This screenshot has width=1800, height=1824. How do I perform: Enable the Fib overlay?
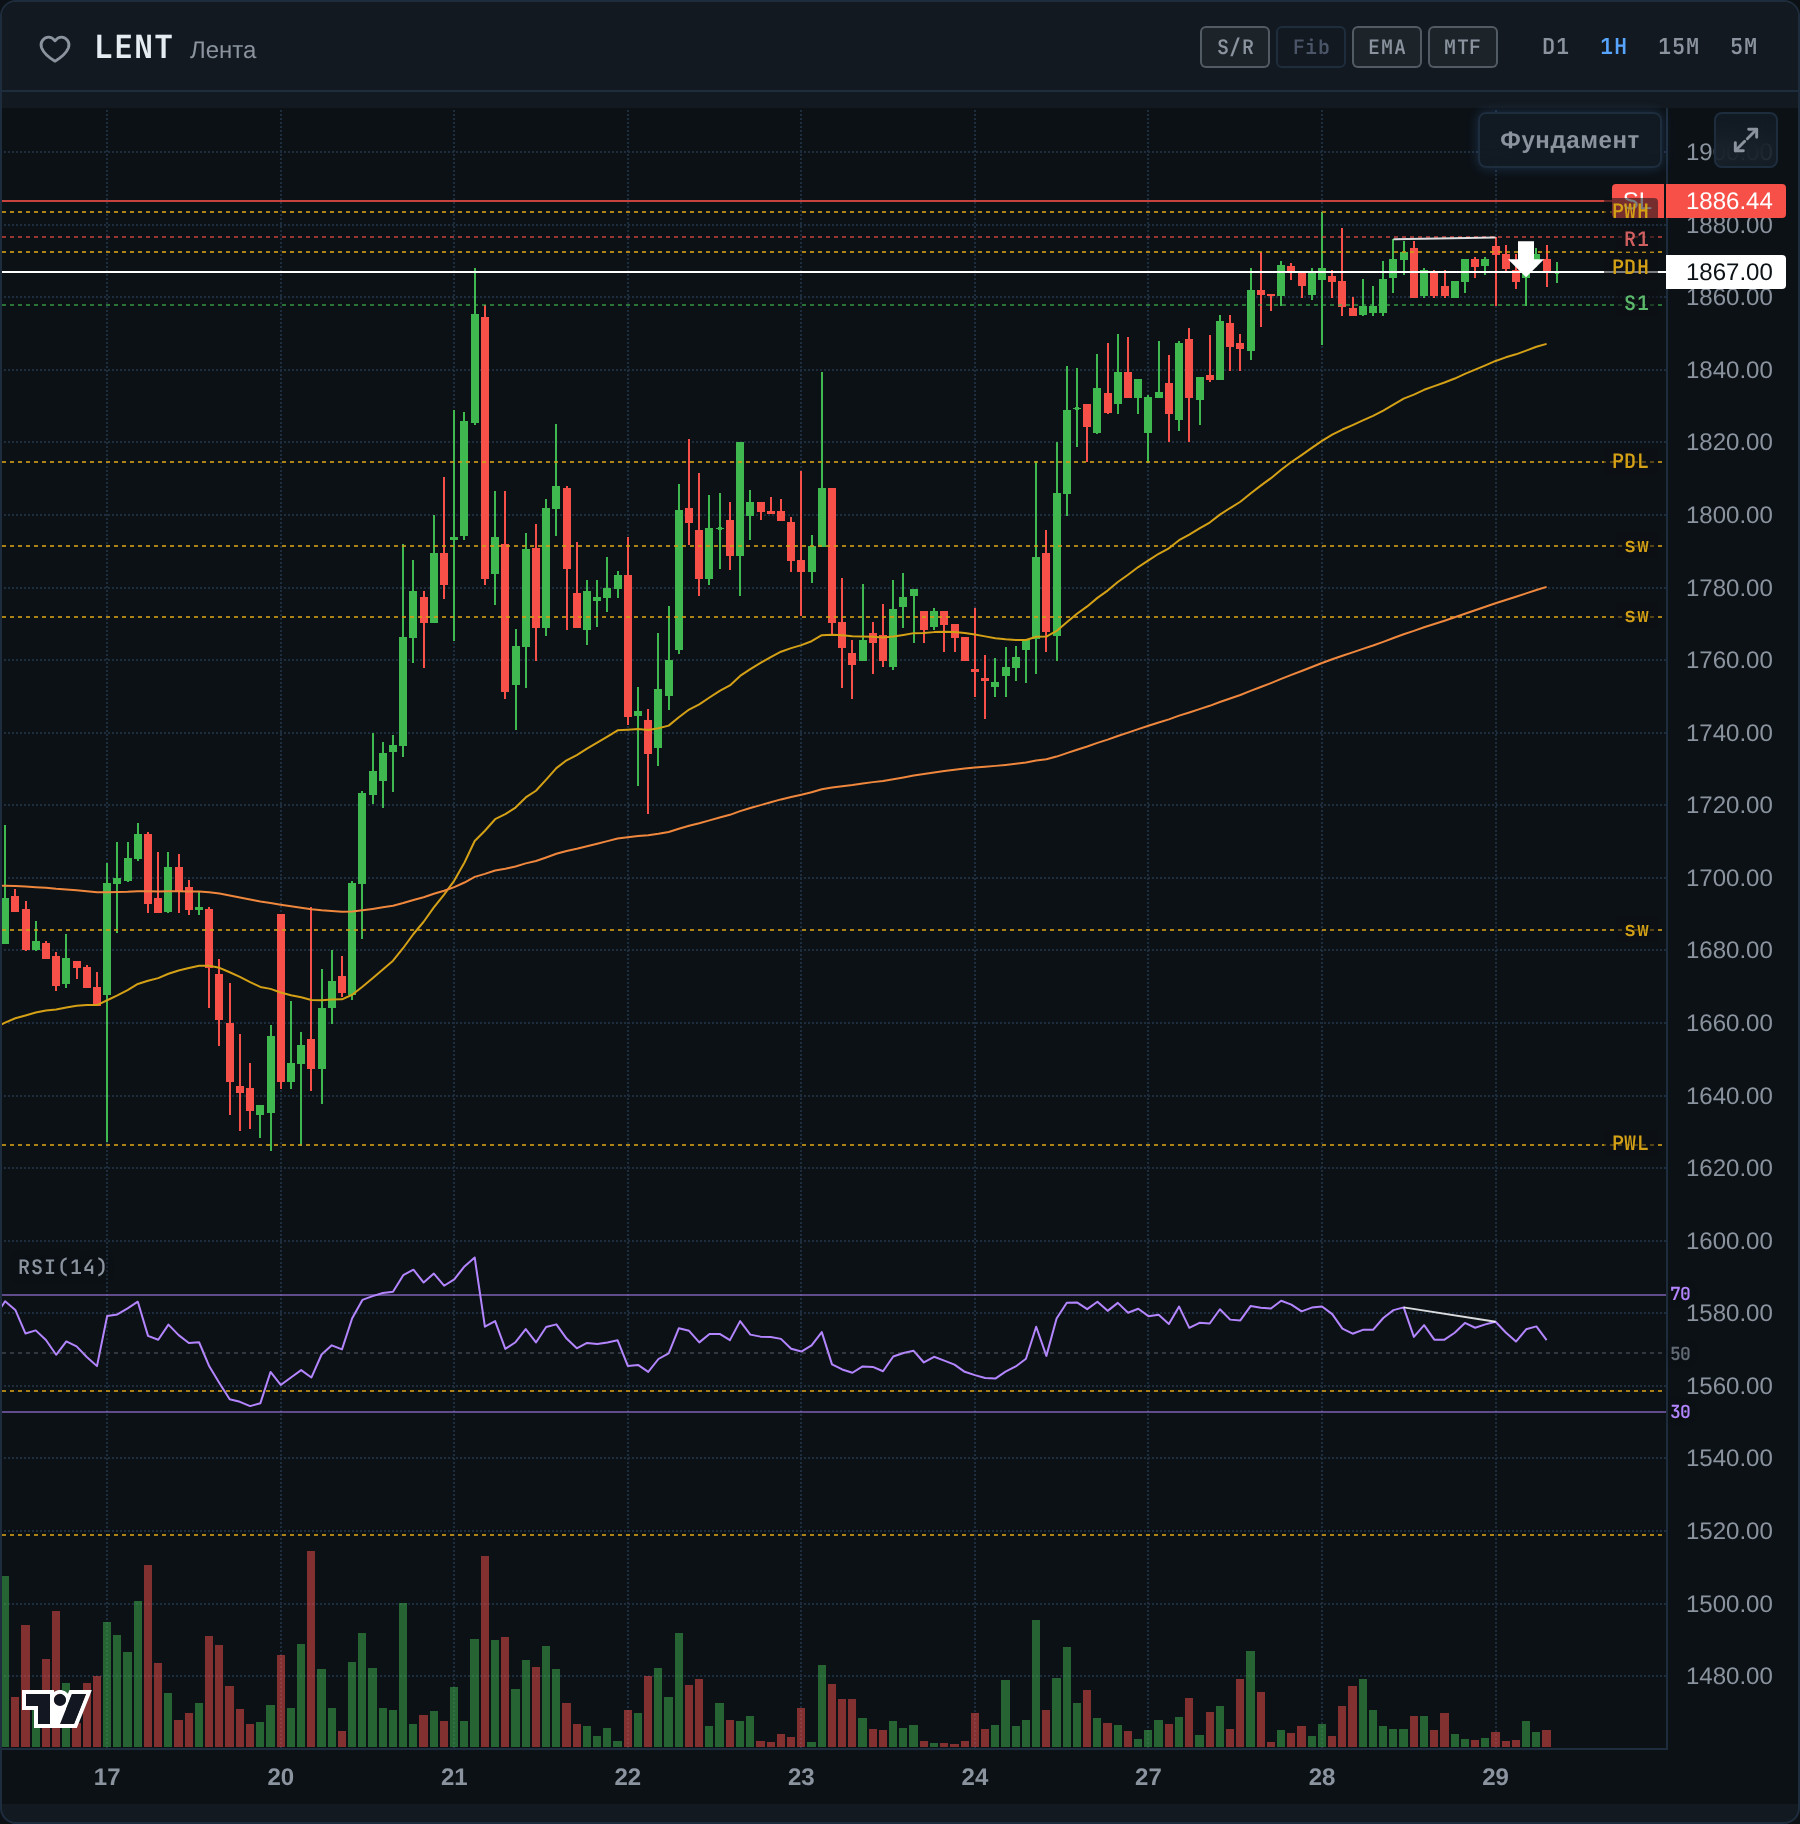point(1311,47)
